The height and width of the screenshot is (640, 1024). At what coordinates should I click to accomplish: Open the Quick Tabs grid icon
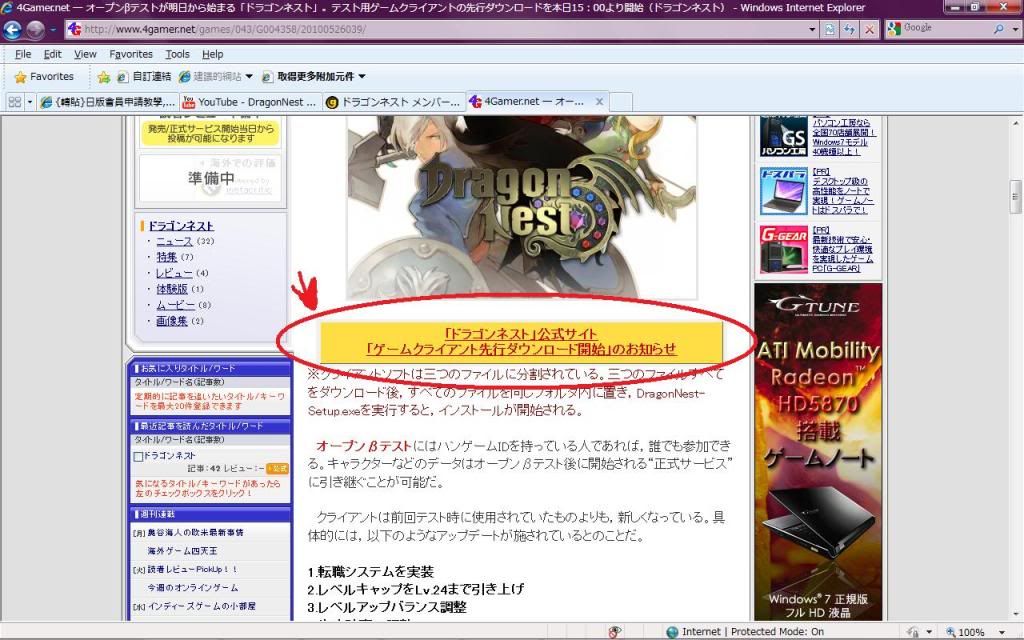coord(14,102)
